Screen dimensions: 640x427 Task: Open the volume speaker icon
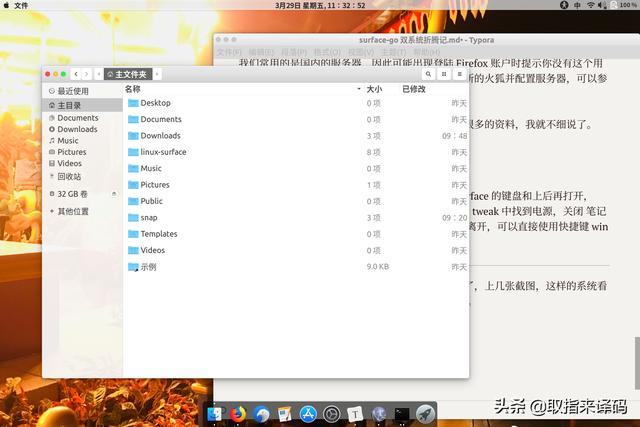[602, 5]
